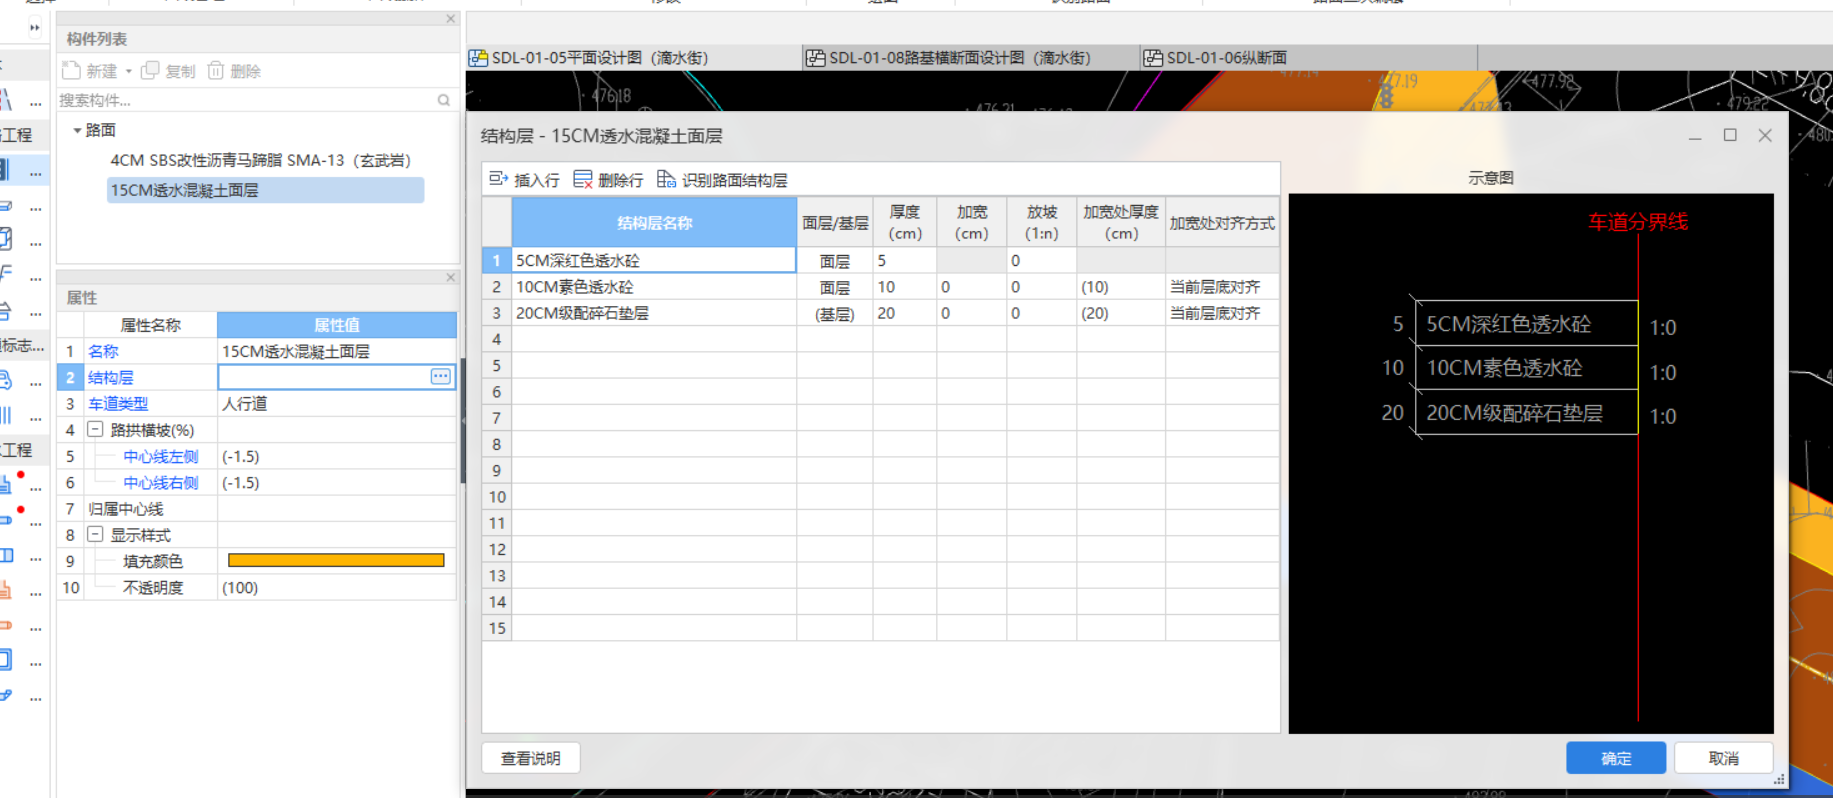Open the 填充颜色 orange color swatch

click(x=336, y=561)
